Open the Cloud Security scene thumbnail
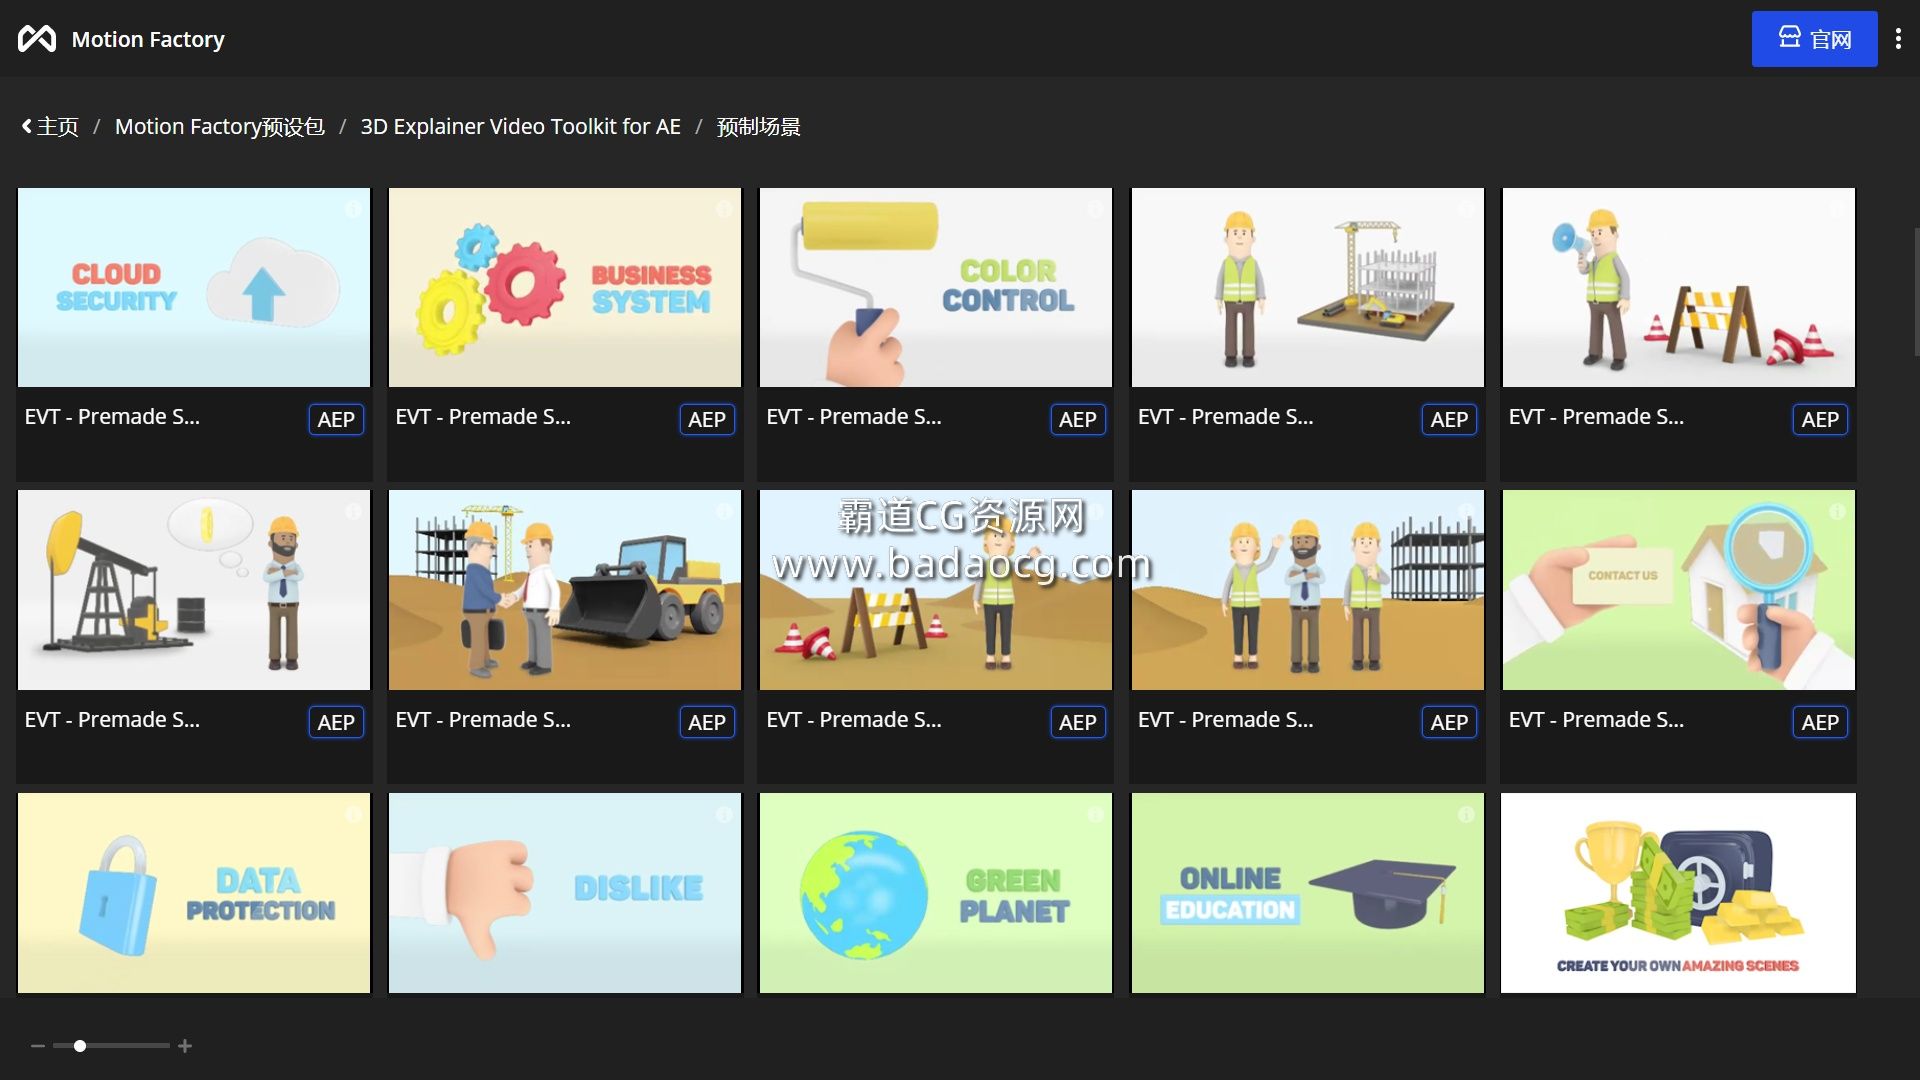This screenshot has height=1080, width=1920. [194, 288]
